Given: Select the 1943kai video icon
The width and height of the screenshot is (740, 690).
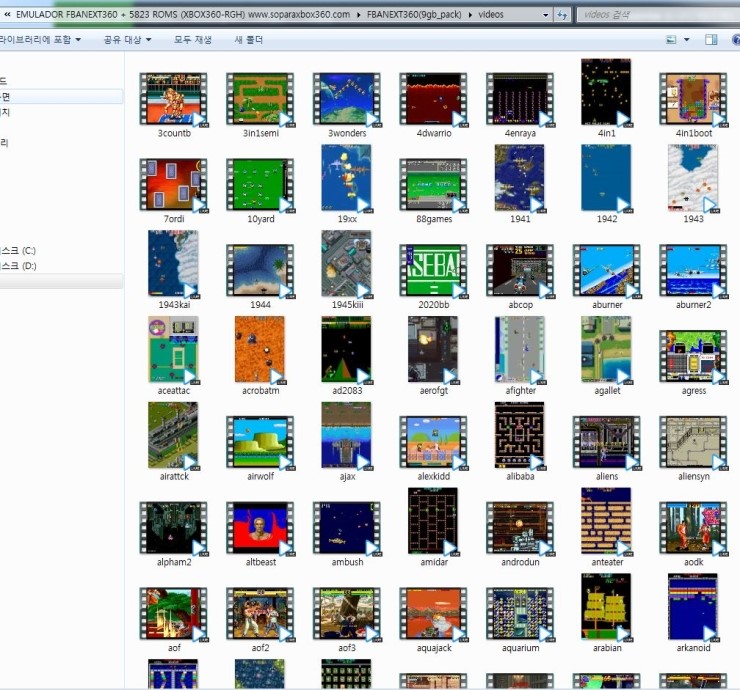Looking at the screenshot, I should (174, 264).
